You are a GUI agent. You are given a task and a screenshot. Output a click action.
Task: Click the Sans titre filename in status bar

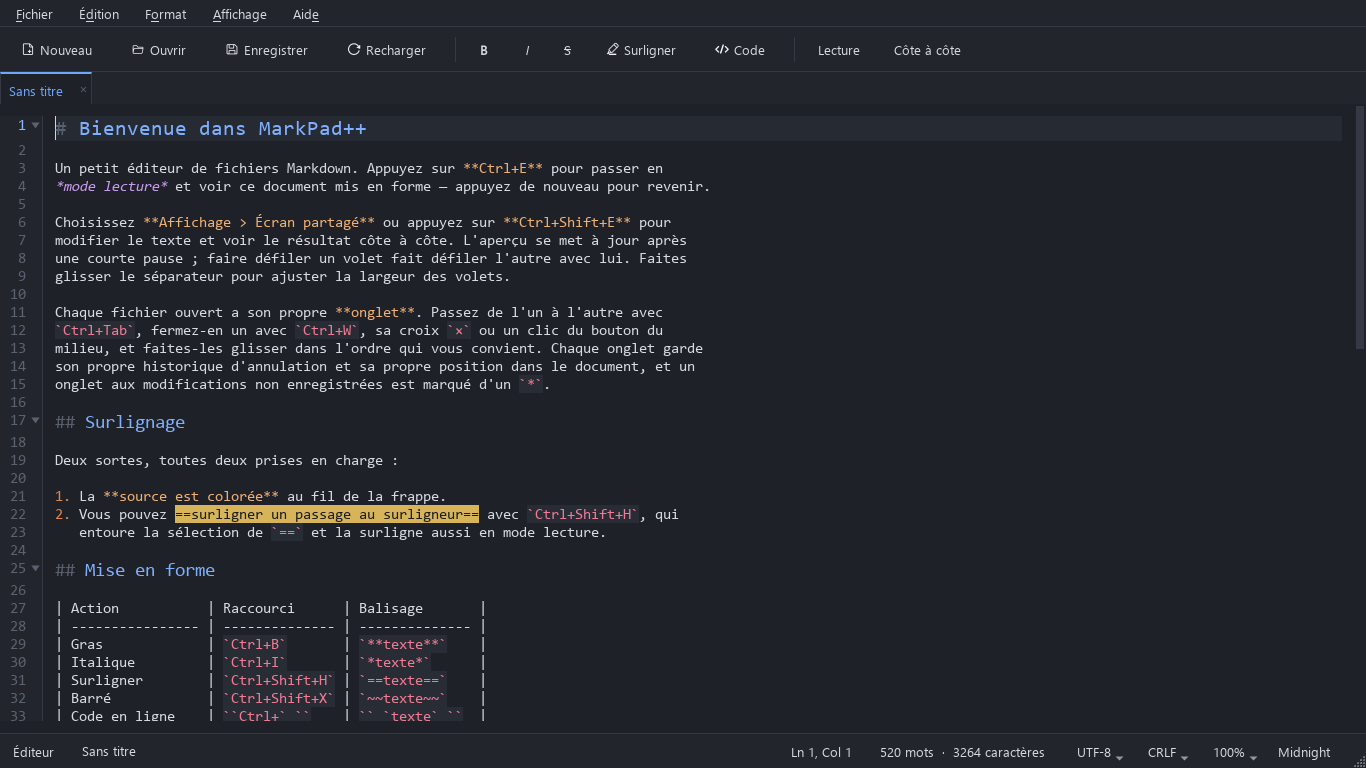pos(109,752)
